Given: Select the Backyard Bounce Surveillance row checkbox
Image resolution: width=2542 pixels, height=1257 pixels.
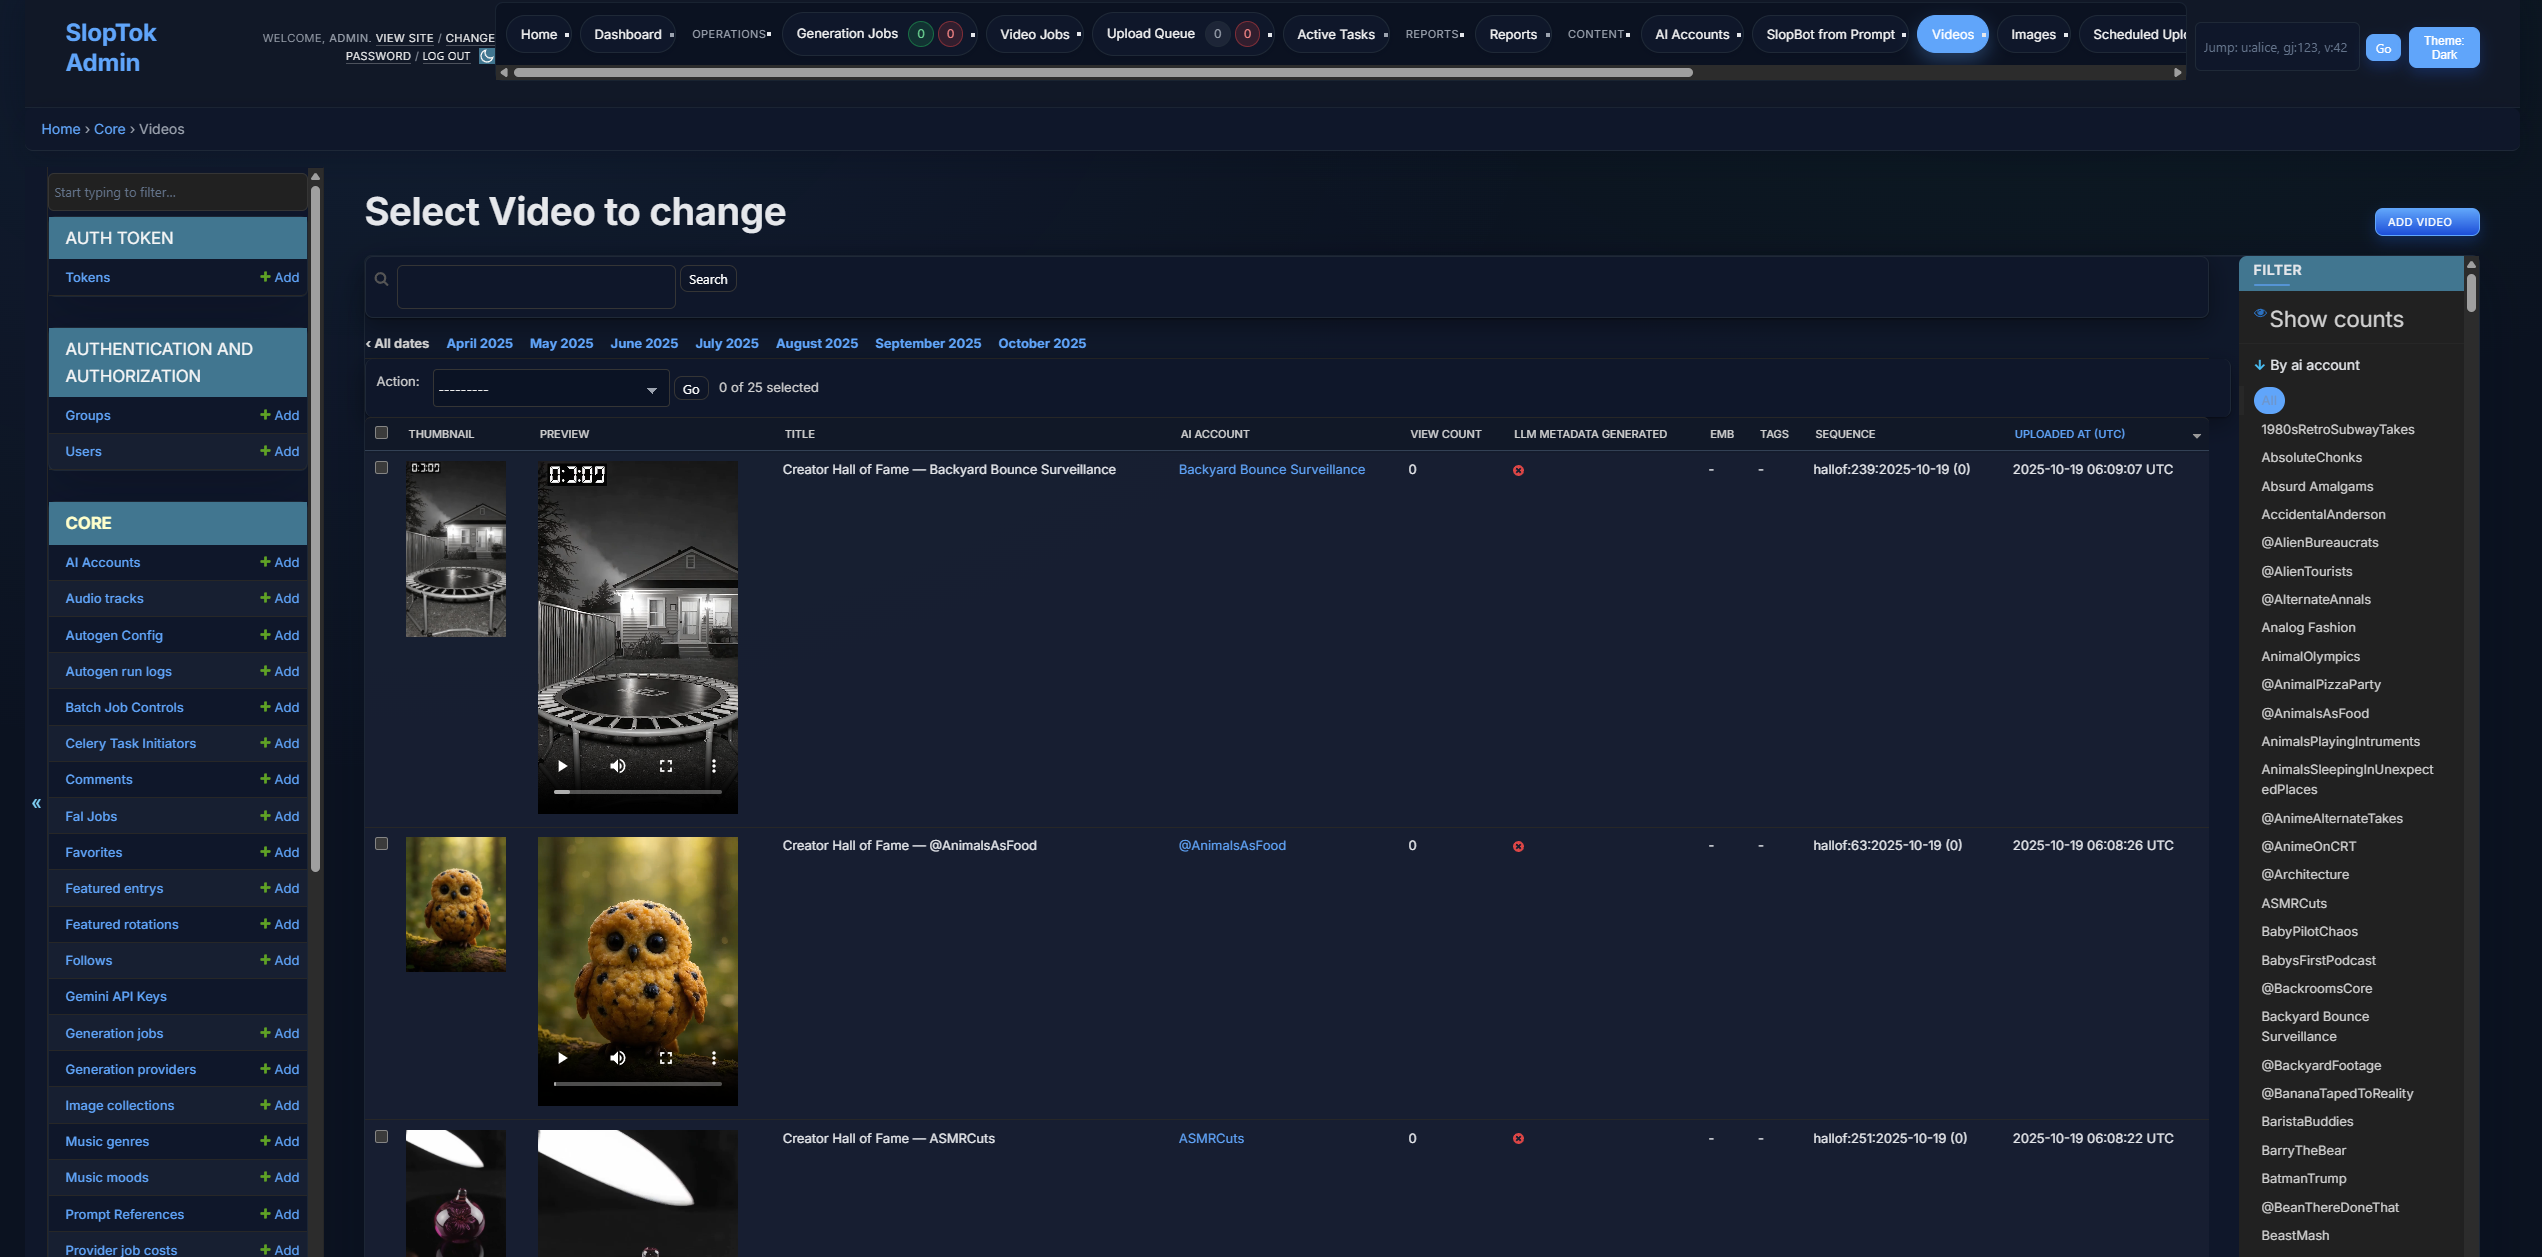Looking at the screenshot, I should pyautogui.click(x=381, y=467).
